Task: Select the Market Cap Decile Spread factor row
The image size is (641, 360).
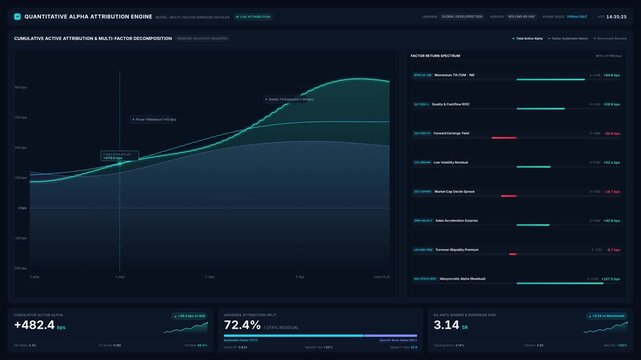Action: 517,192
